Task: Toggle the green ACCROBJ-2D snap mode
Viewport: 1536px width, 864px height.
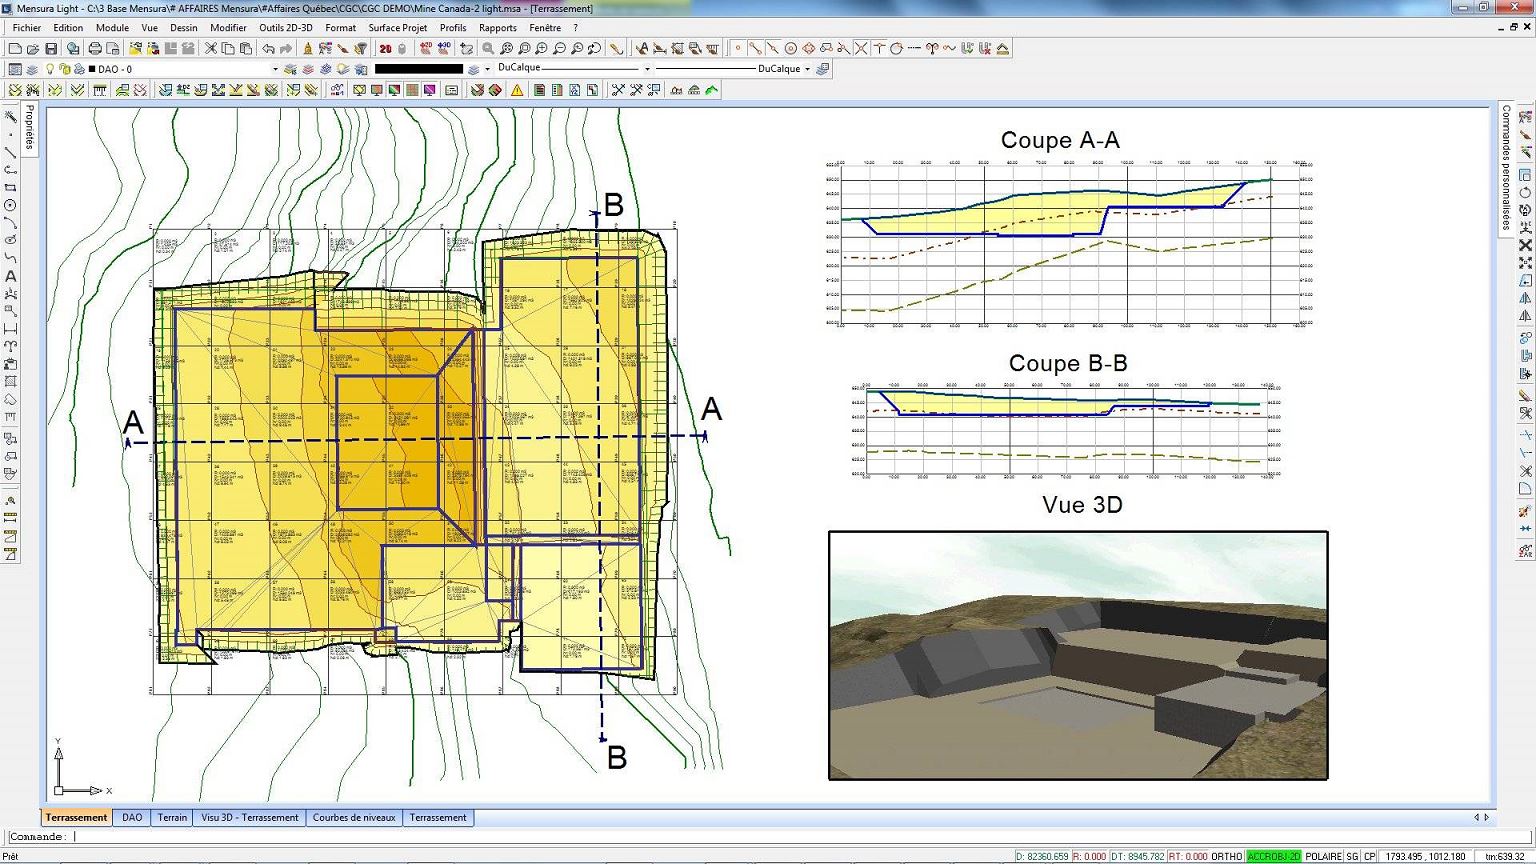Action: pyautogui.click(x=1274, y=857)
